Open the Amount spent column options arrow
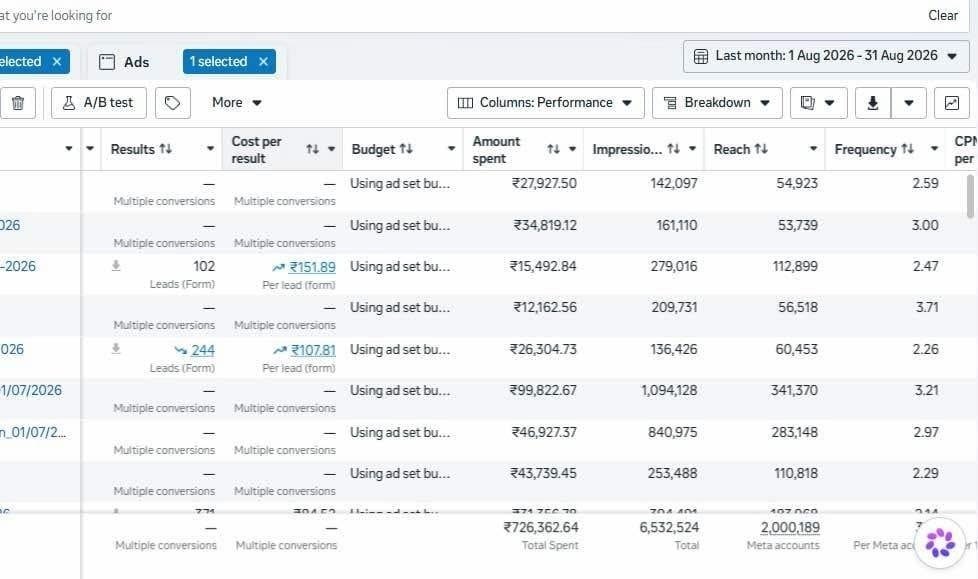The image size is (978, 579). click(572, 148)
